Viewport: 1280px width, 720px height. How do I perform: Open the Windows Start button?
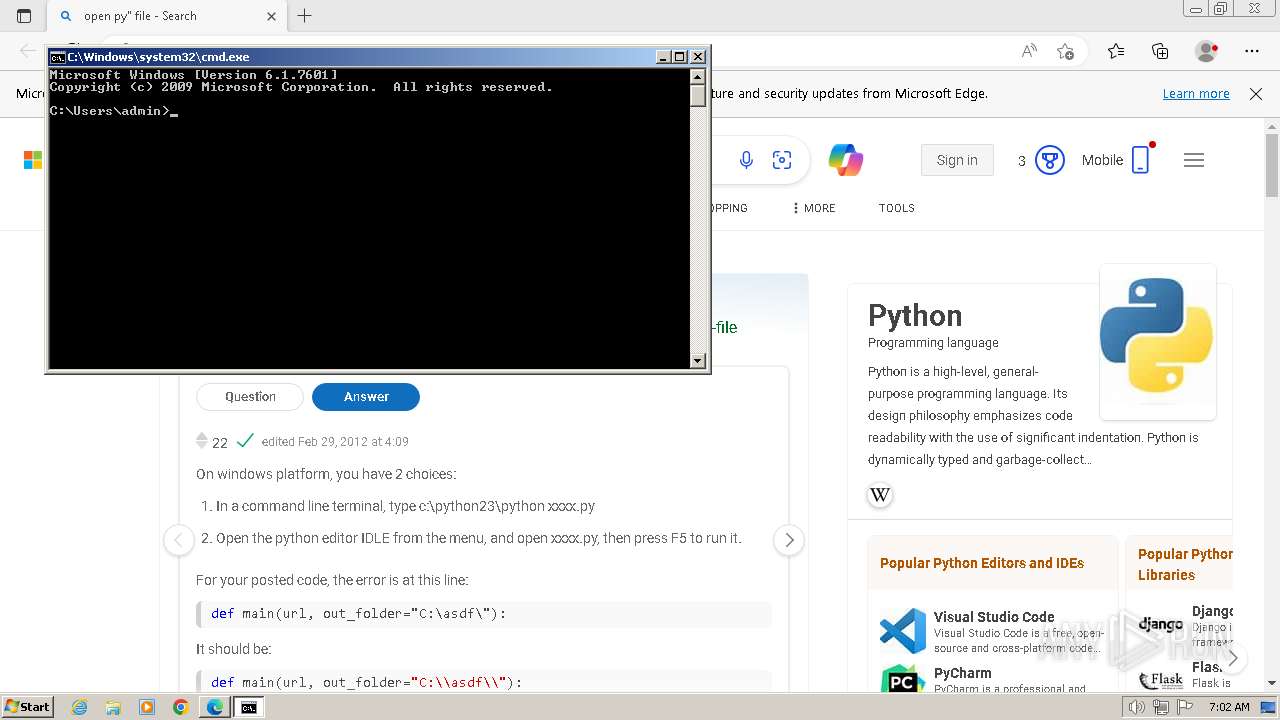[27, 706]
